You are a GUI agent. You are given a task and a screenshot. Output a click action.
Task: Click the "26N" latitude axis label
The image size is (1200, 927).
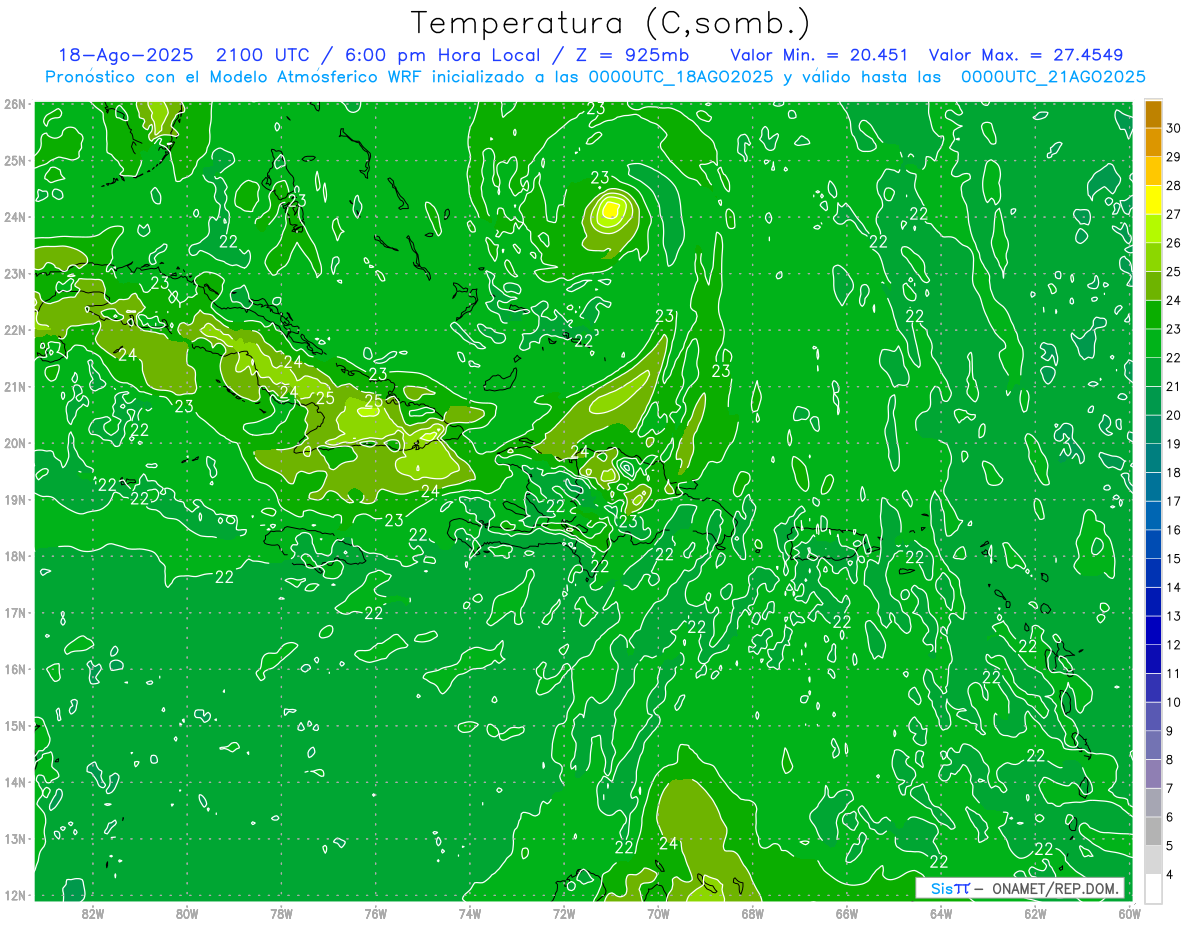16,104
